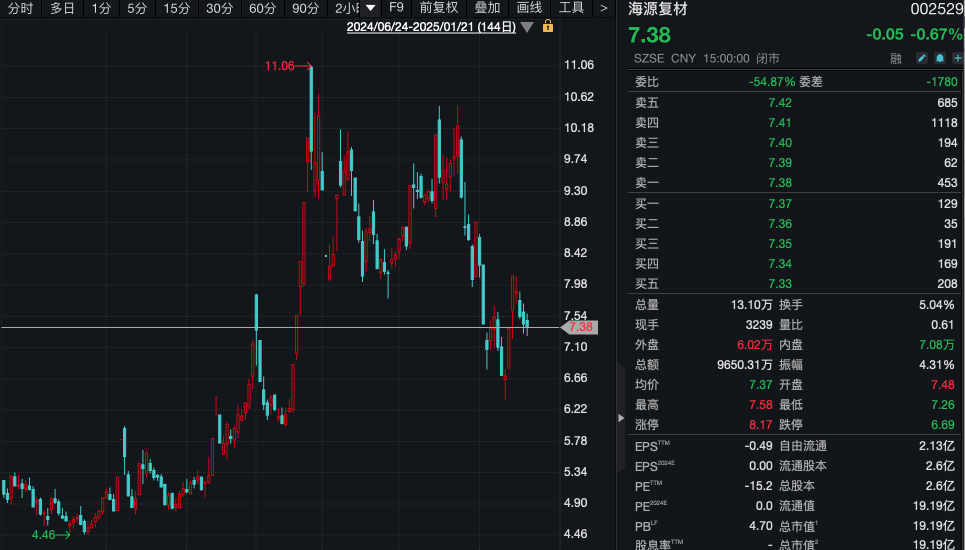Click the 前复权 price adjustment button
This screenshot has height=550, width=965.
tap(438, 8)
